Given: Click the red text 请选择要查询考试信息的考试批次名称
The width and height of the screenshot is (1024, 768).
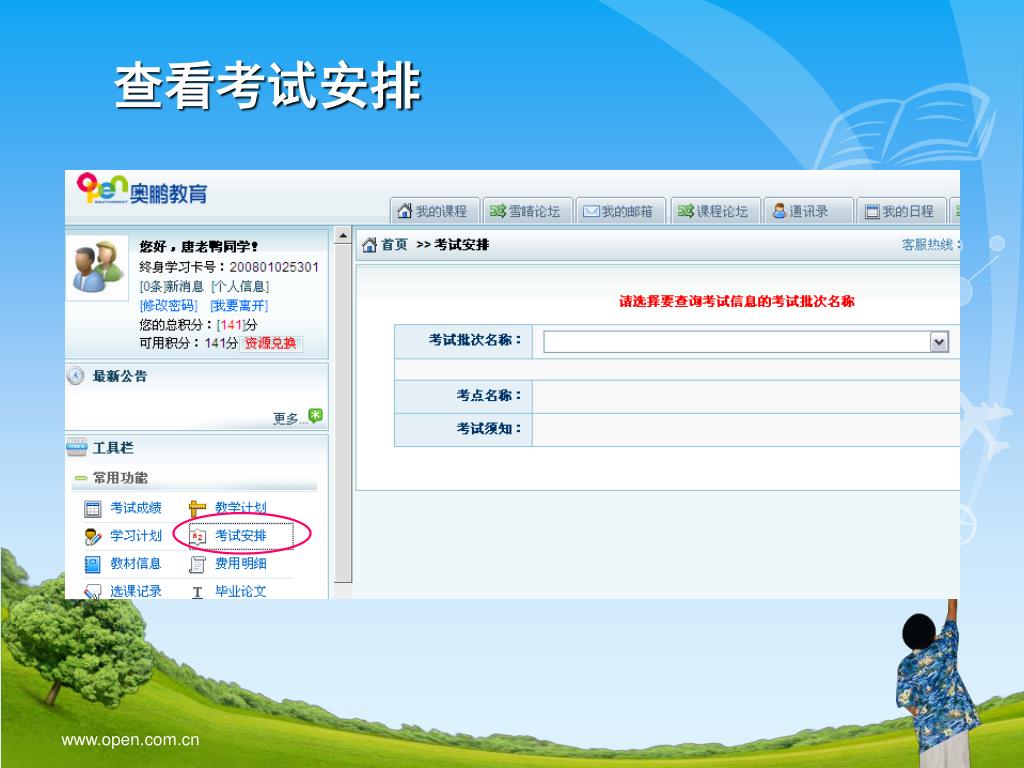Looking at the screenshot, I should (737, 301).
